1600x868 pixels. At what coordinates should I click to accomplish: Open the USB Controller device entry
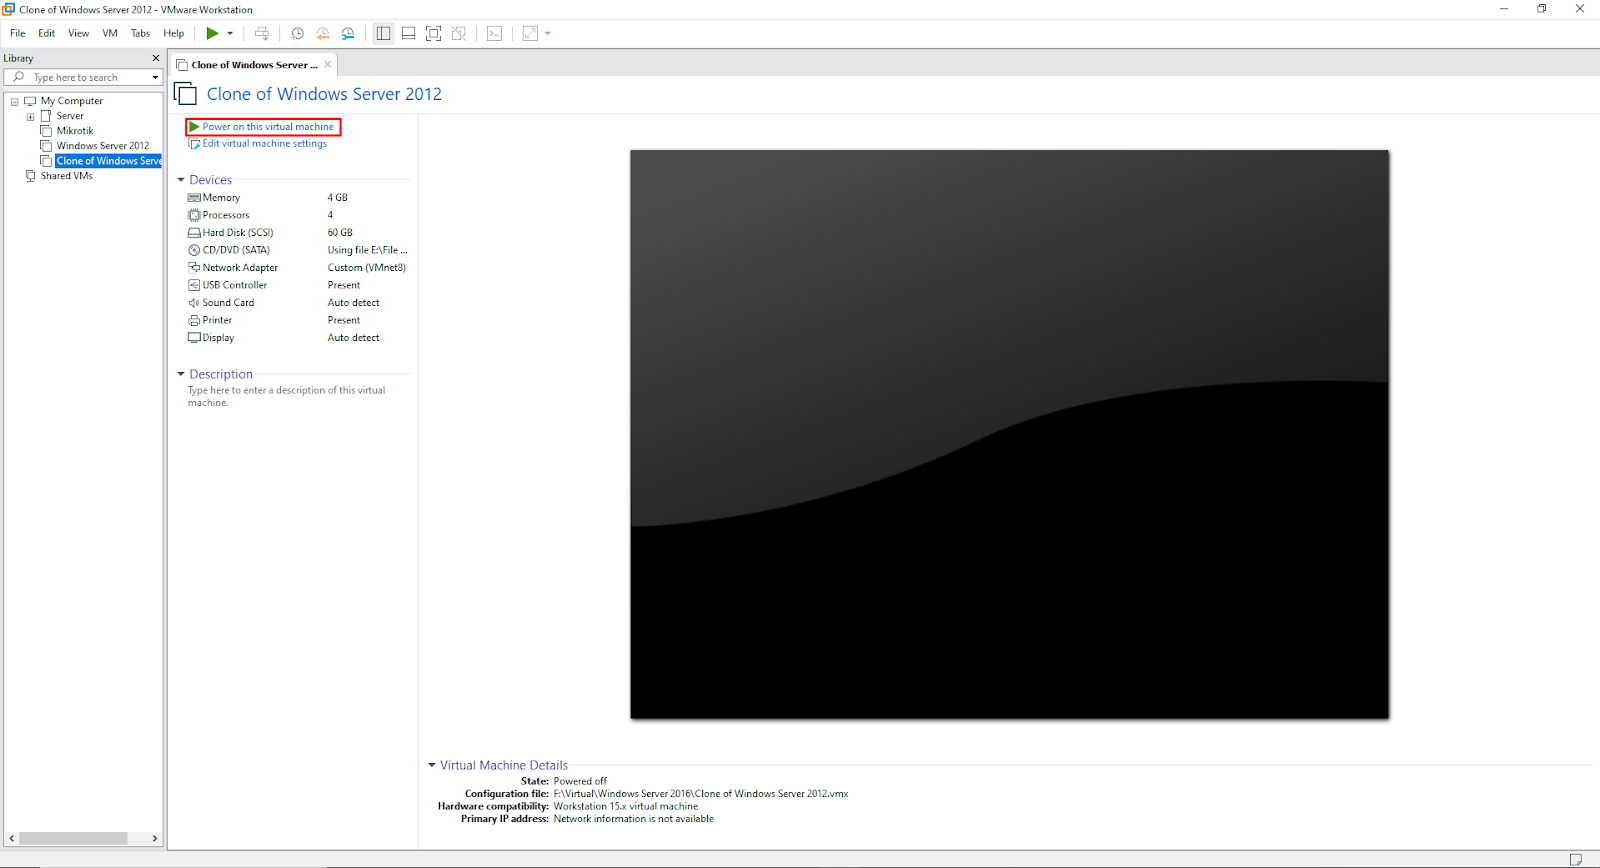coord(234,285)
